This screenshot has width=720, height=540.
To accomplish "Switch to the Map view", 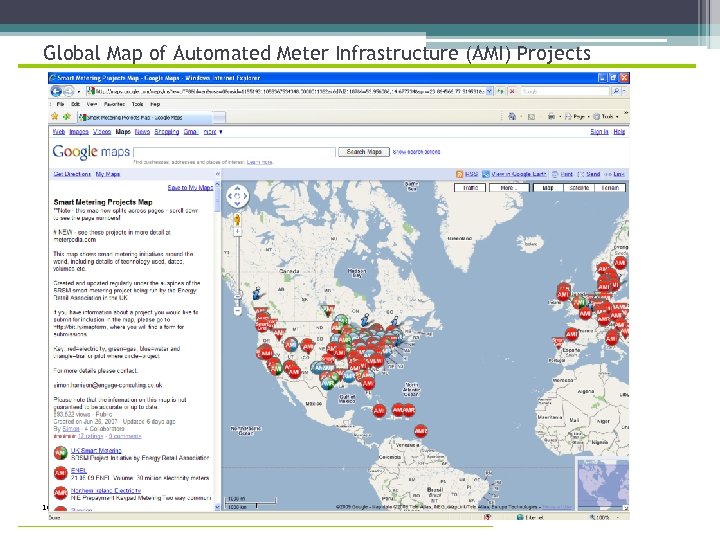I will pos(548,188).
